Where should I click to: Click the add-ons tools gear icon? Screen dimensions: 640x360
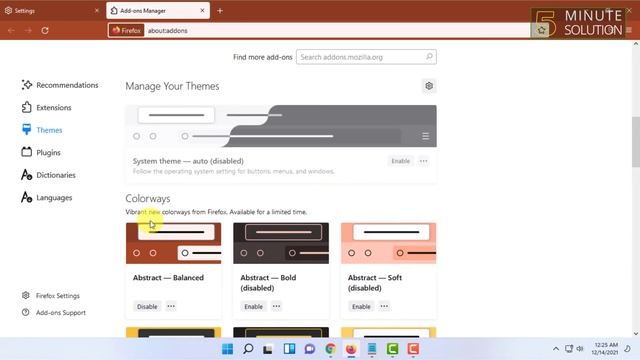[x=429, y=86]
